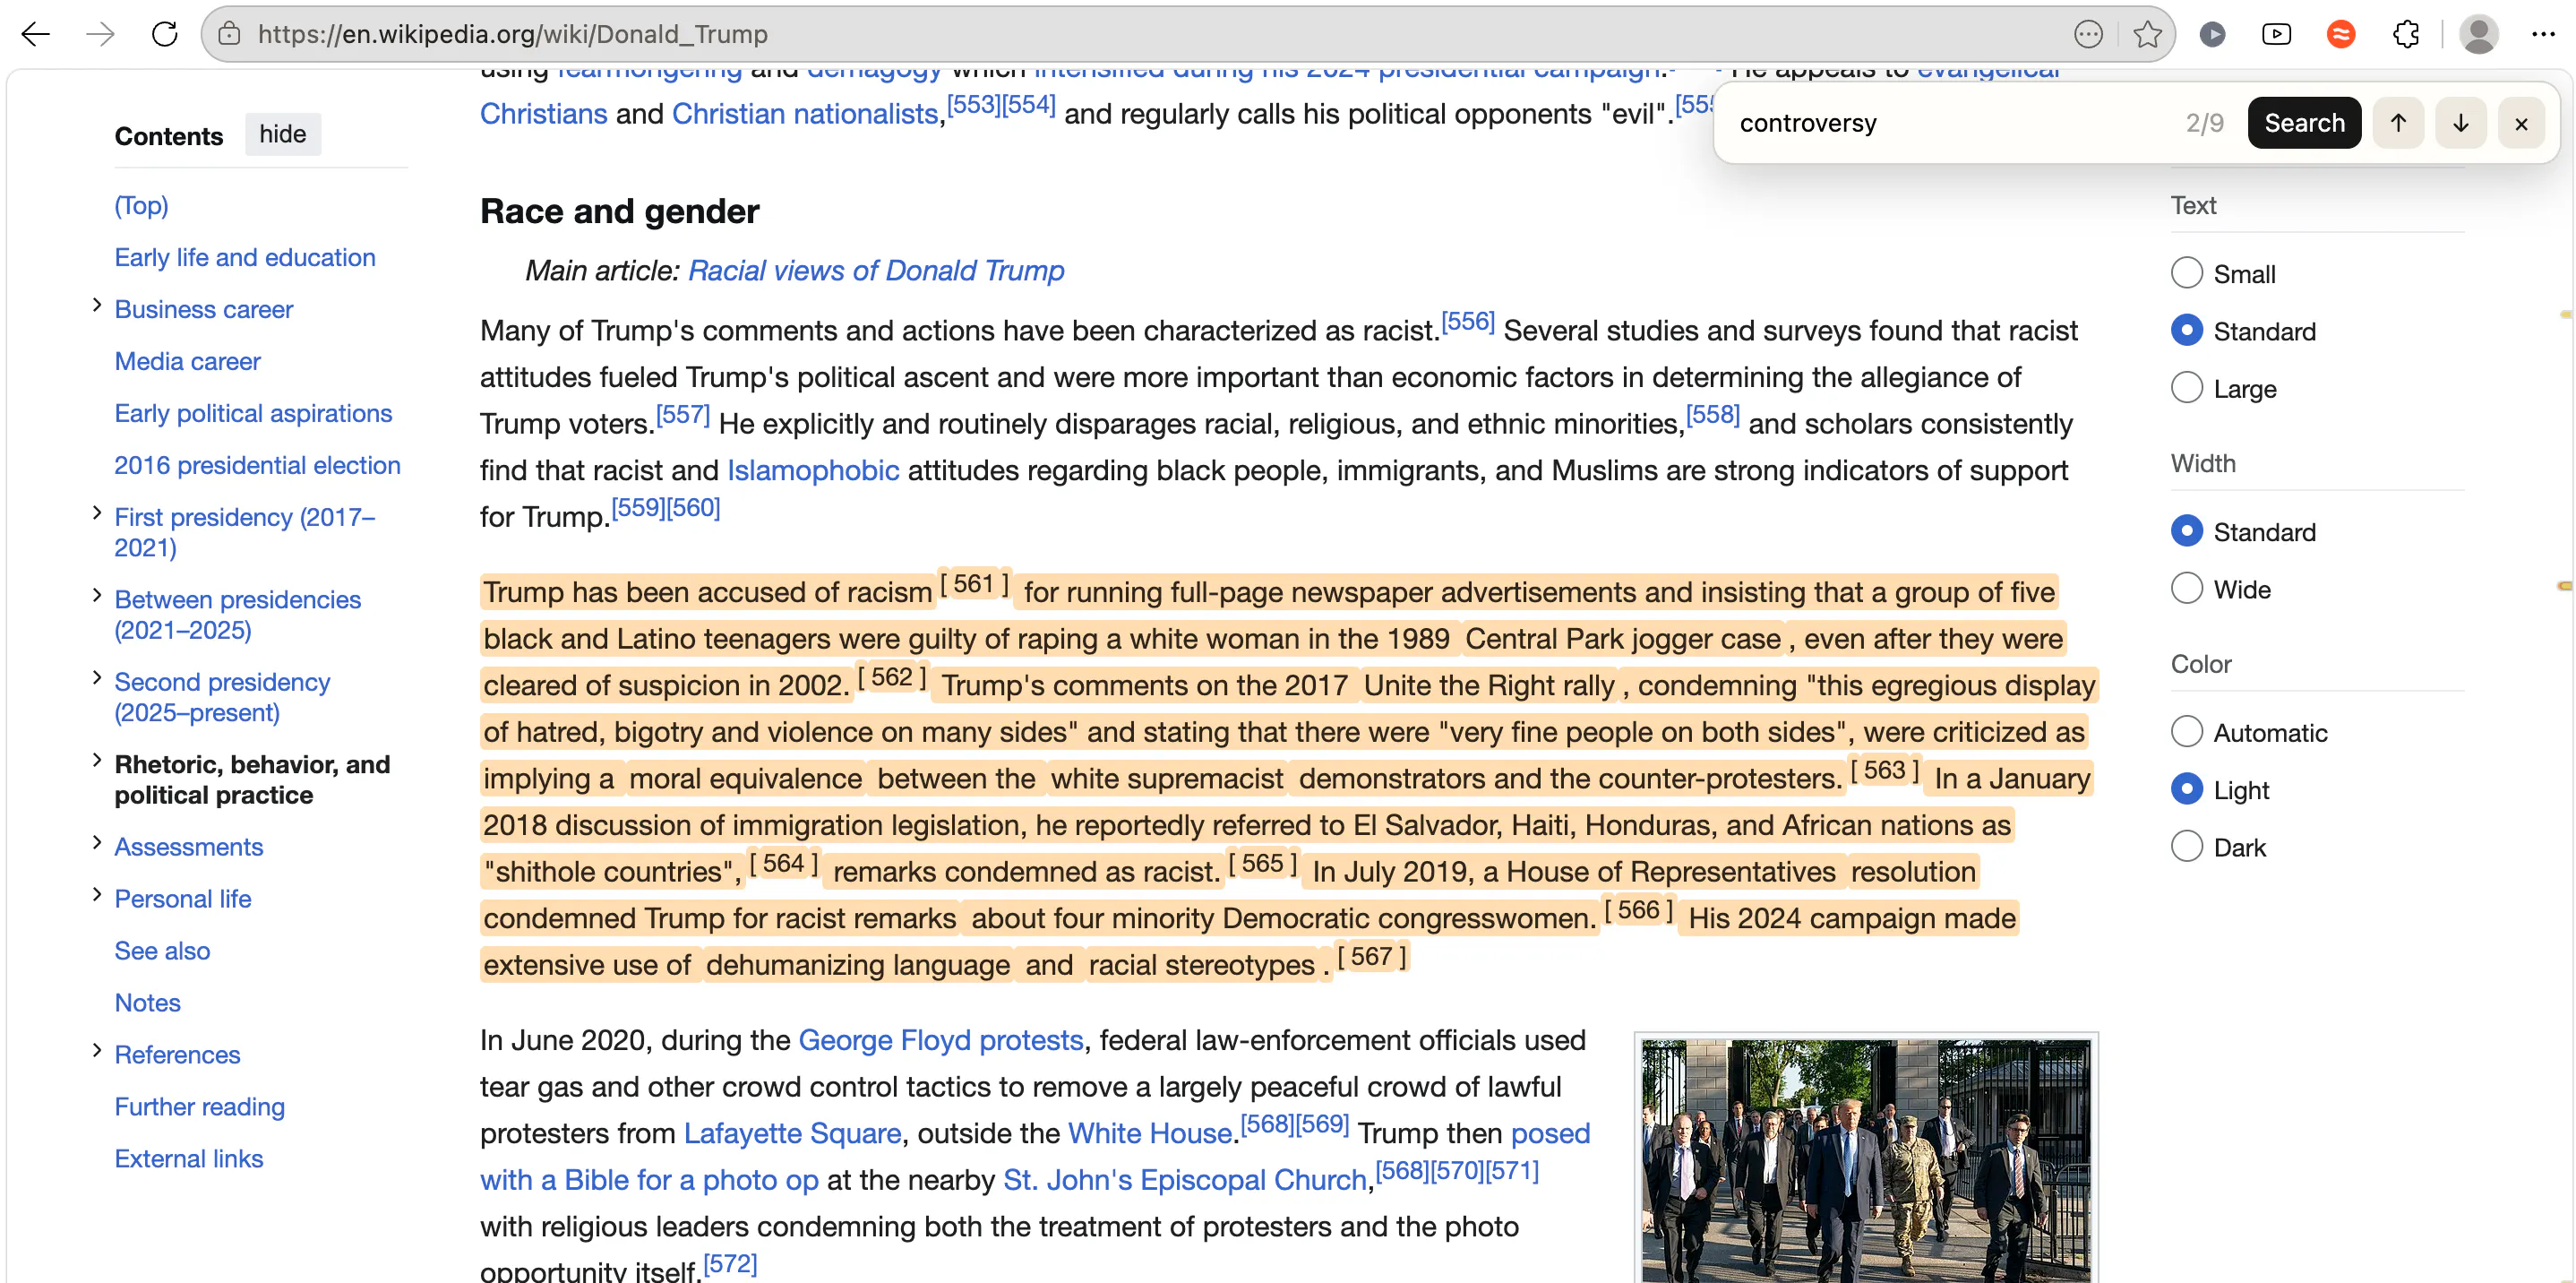Click the Search button in find bar
The image size is (2576, 1283).
2304,123
